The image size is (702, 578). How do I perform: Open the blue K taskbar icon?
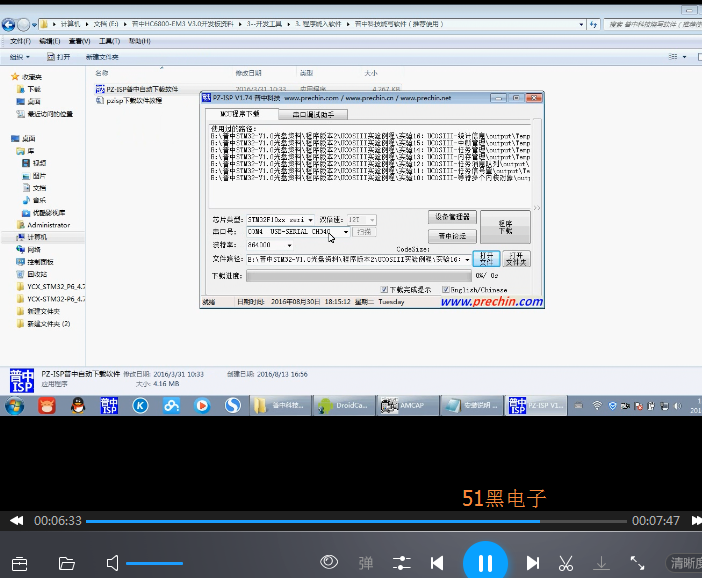140,406
